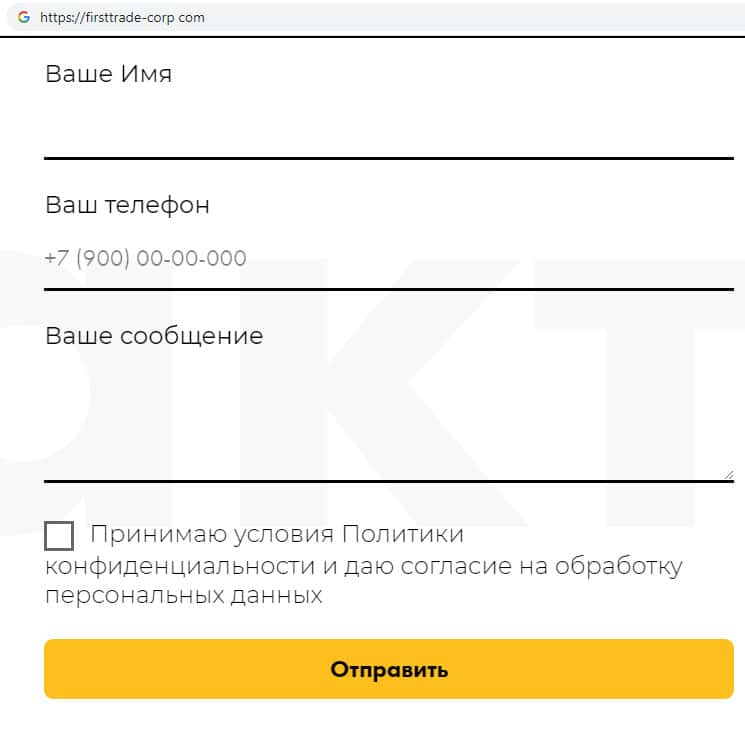Click the bottom border of the message textarea
The image size is (745, 735).
coord(388,481)
